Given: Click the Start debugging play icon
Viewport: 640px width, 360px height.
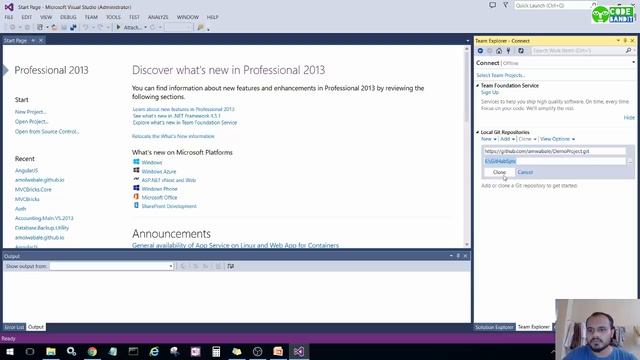Looking at the screenshot, I should point(118,27).
